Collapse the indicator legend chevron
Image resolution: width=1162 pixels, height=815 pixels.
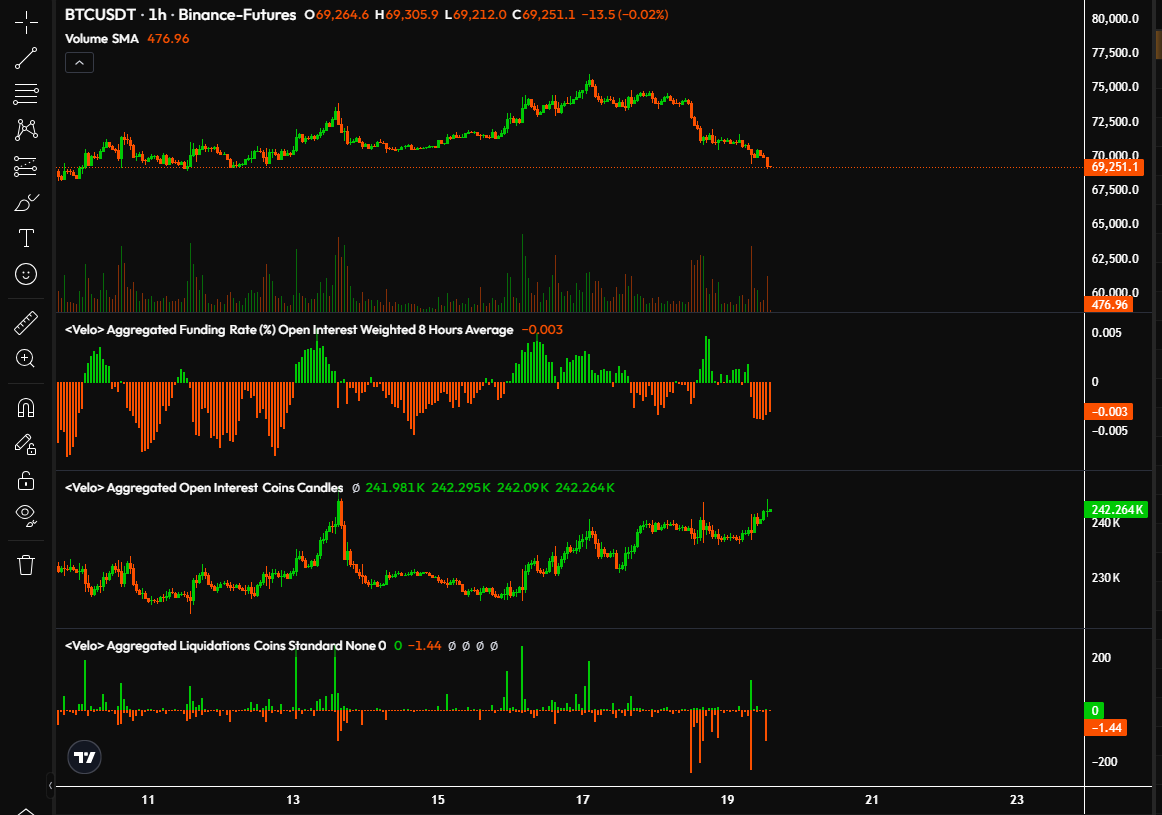point(79,63)
